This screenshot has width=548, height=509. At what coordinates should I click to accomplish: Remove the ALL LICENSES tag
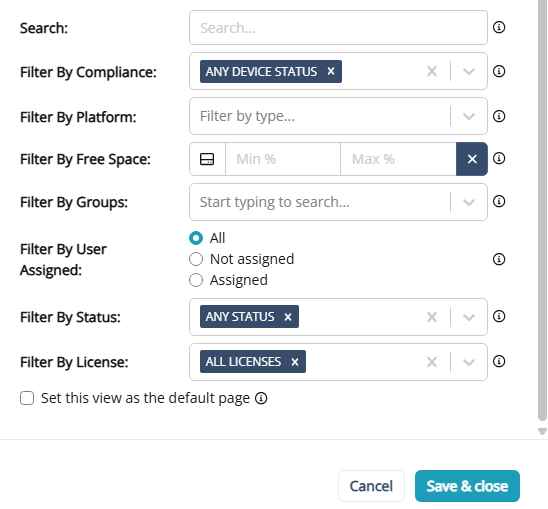[295, 362]
